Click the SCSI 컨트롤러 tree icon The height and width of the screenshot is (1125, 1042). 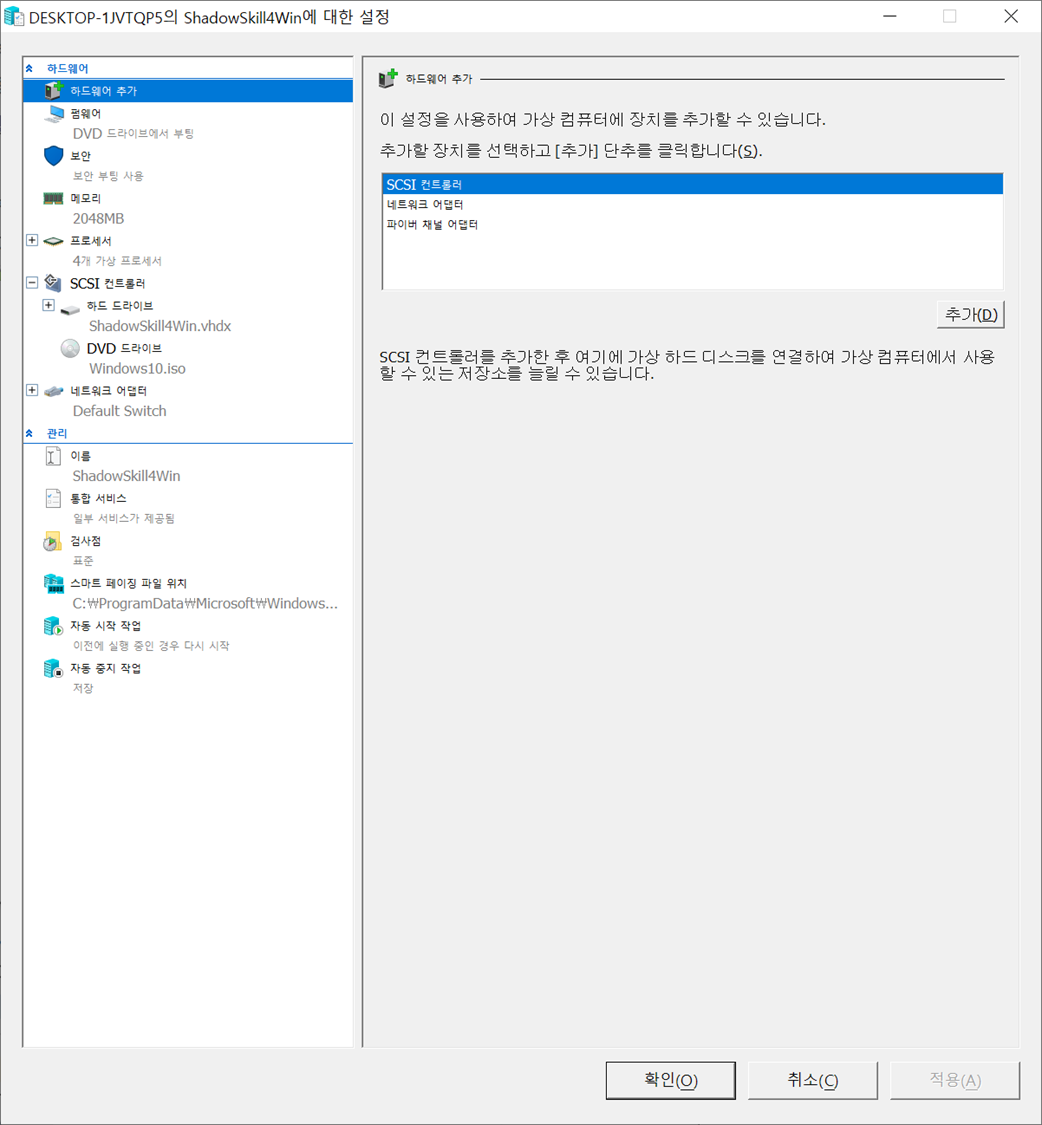click(x=53, y=283)
